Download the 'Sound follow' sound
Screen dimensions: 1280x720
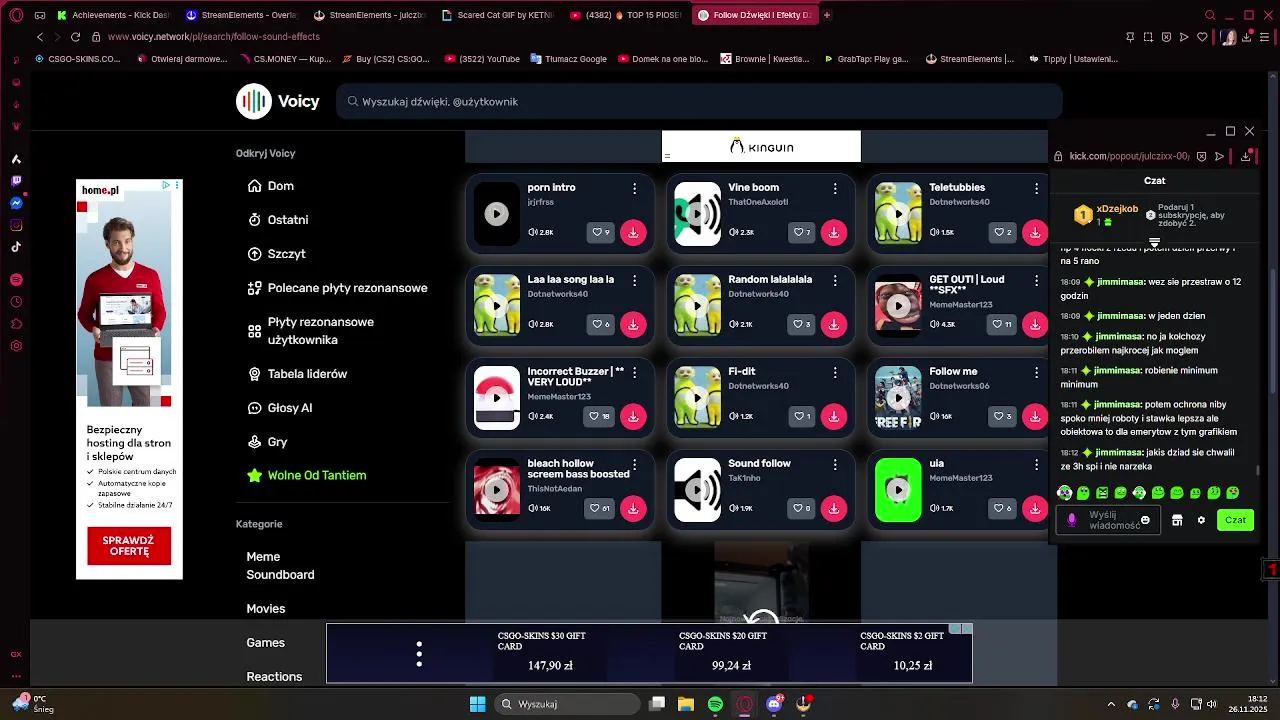tap(834, 508)
